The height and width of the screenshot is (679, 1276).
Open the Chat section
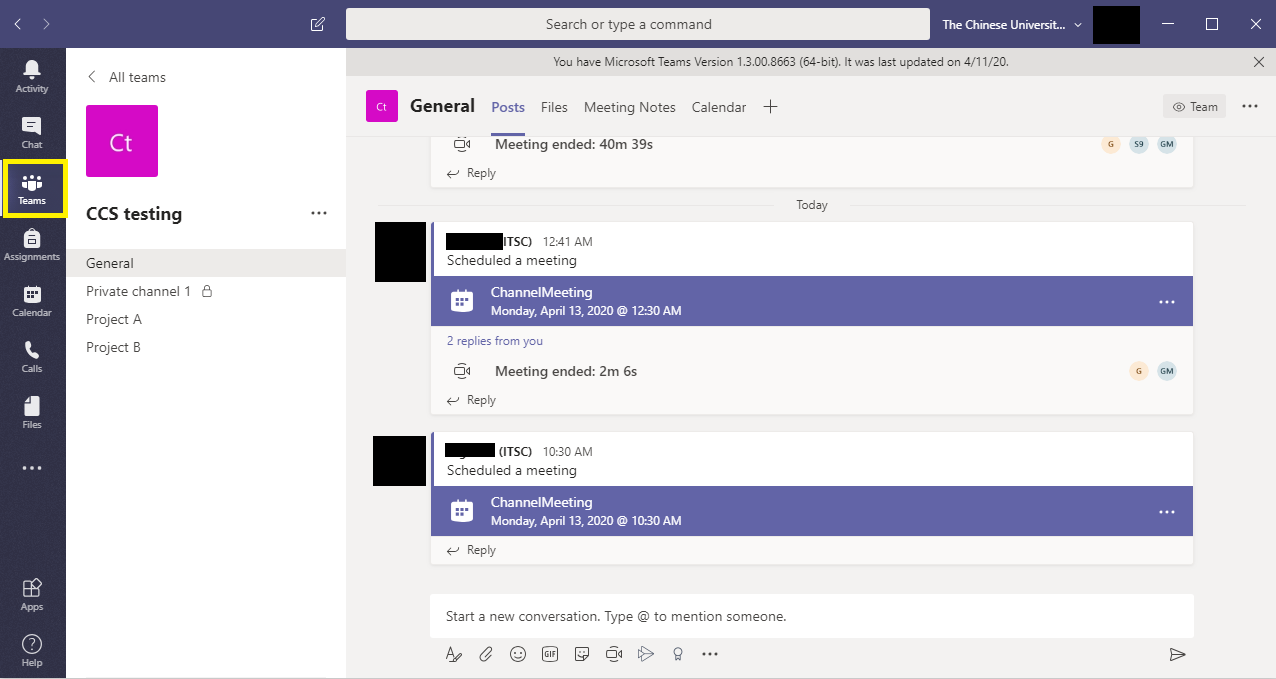click(32, 132)
